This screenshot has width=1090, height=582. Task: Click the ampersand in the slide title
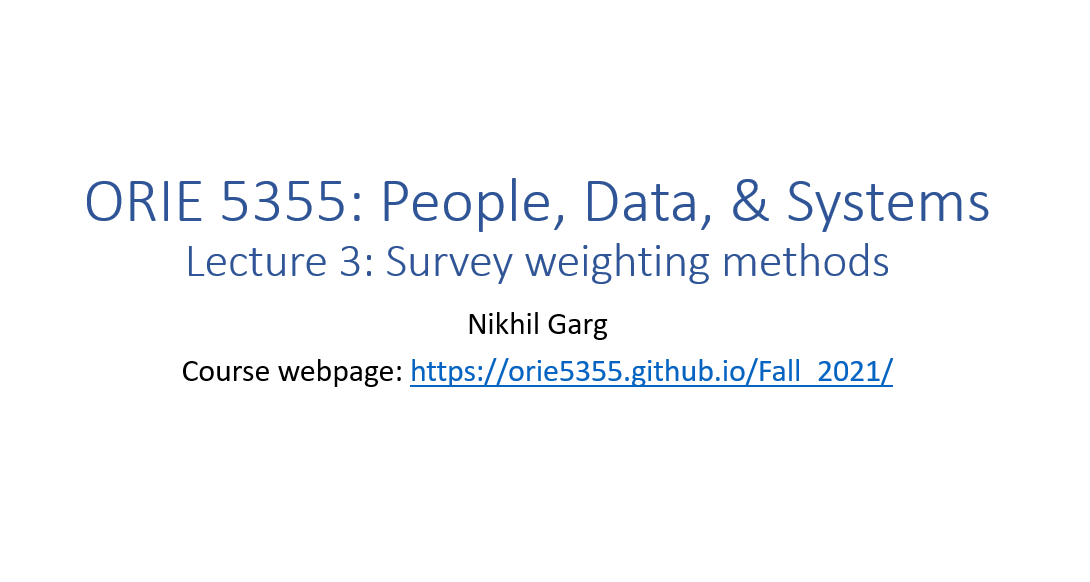pos(749,203)
